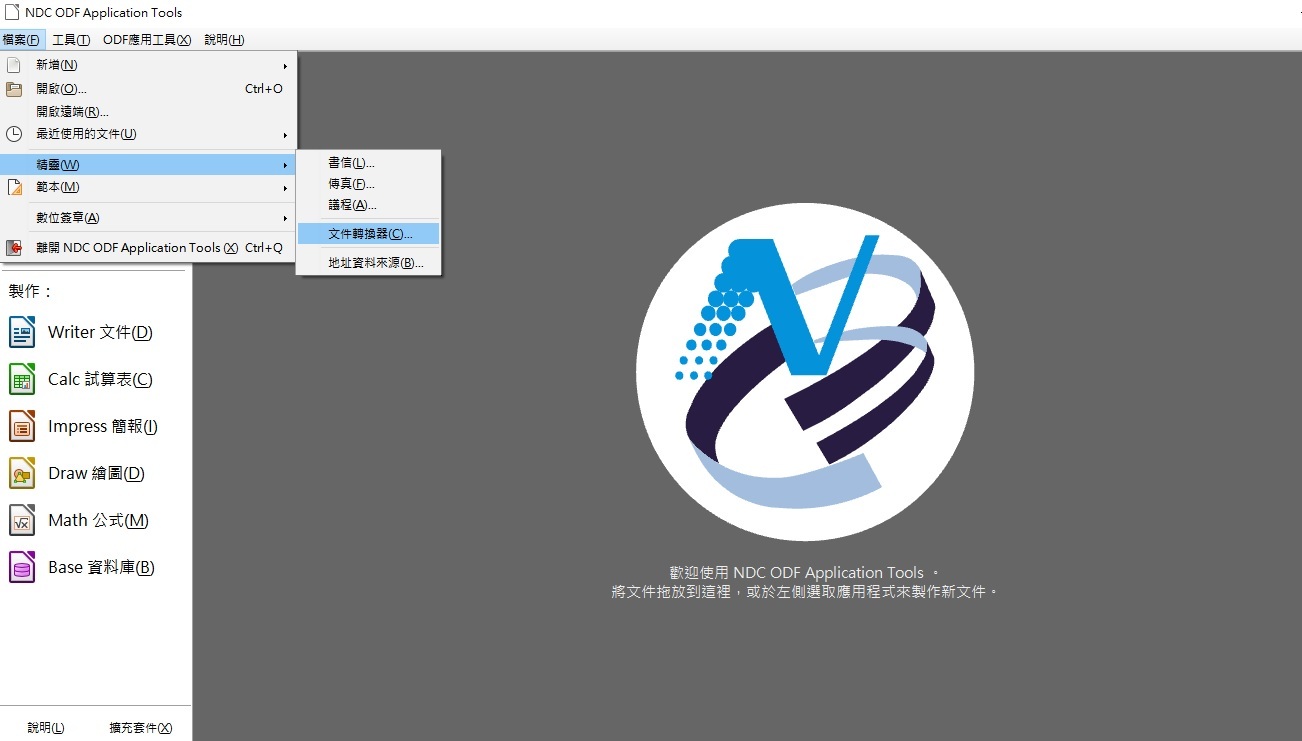Click the Math 公式 formula icon
This screenshot has height=741, width=1302.
pos(22,520)
